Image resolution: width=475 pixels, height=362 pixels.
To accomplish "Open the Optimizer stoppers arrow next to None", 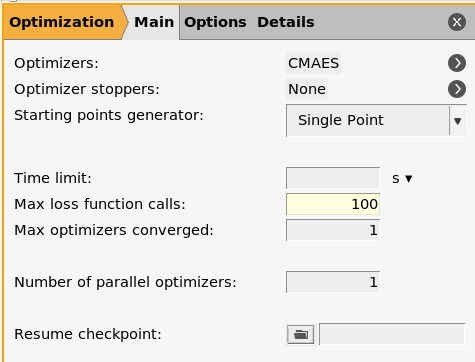I will tap(457, 89).
